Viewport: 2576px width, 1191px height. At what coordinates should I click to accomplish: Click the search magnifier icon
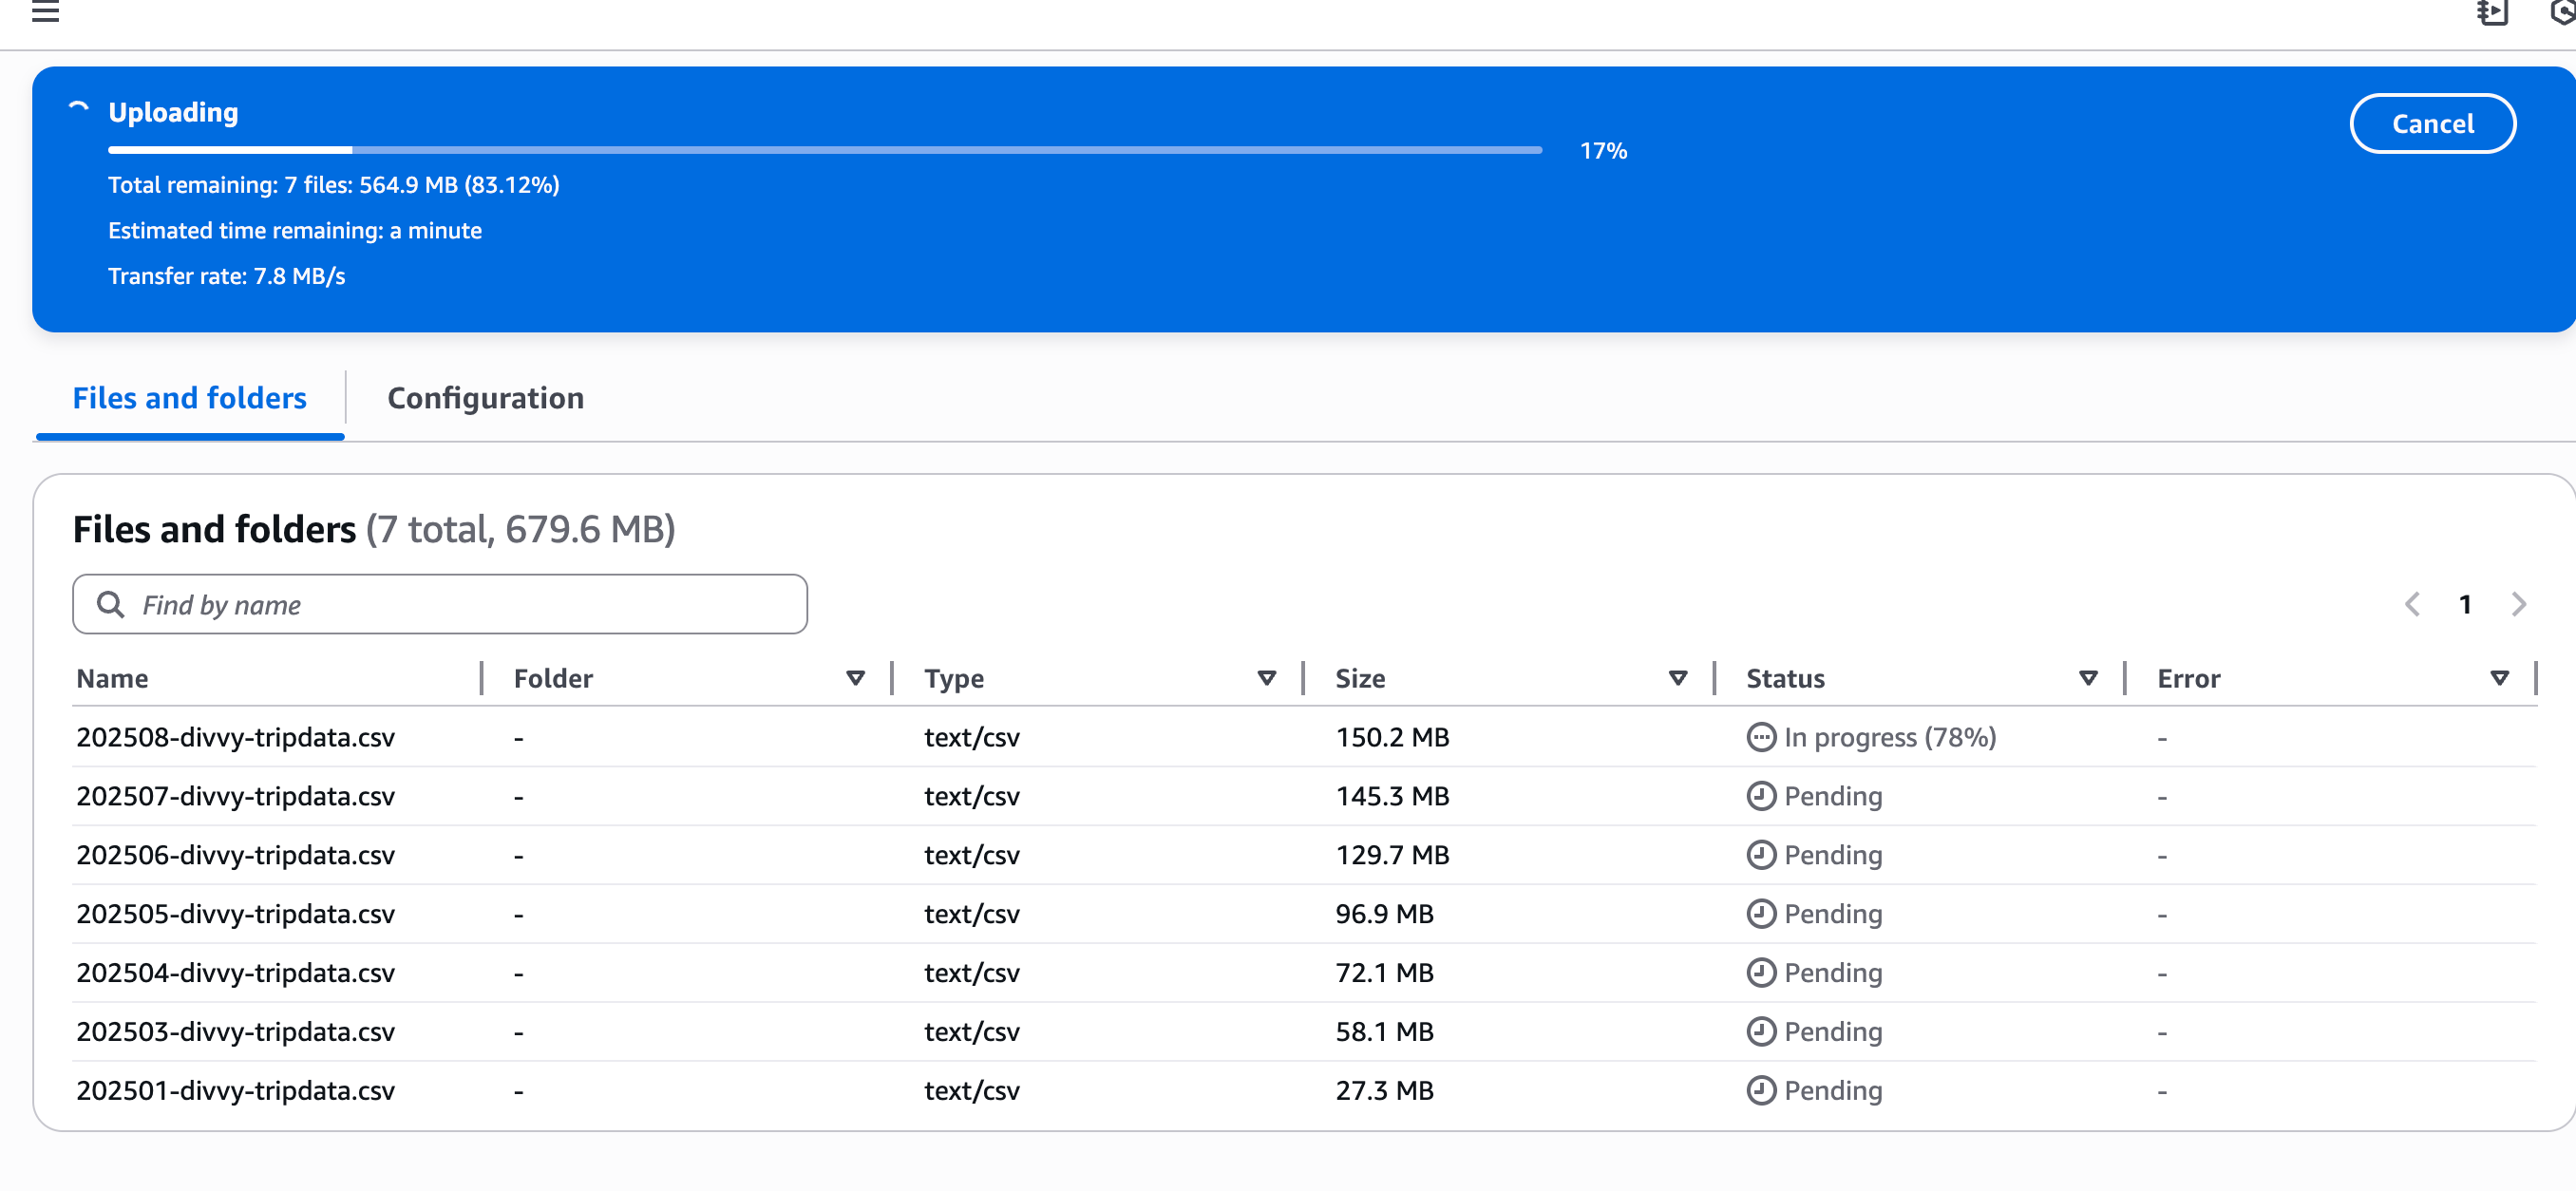(x=110, y=604)
